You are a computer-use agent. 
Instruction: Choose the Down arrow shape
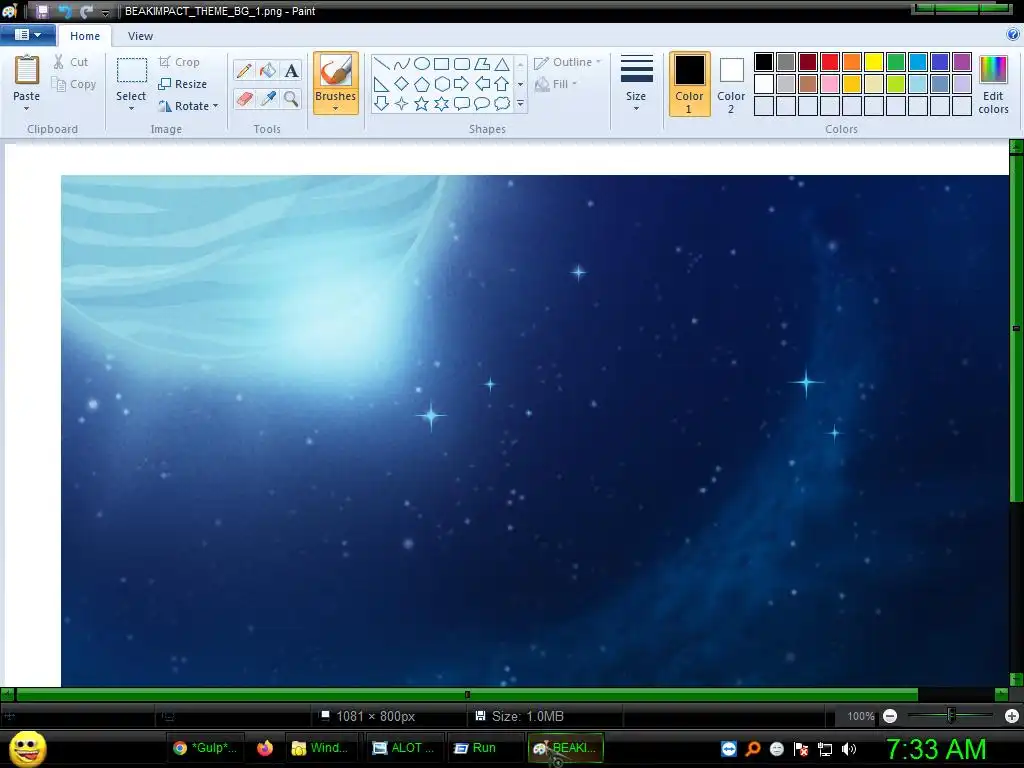381,103
